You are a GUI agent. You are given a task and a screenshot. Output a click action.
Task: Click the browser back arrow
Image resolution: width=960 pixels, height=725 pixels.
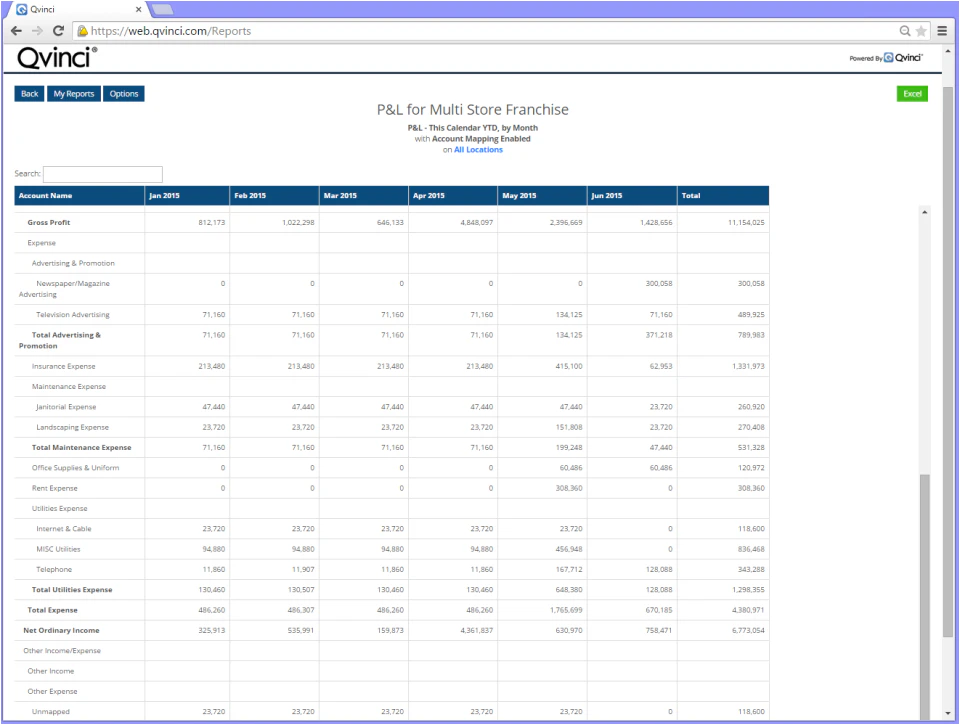(x=14, y=31)
